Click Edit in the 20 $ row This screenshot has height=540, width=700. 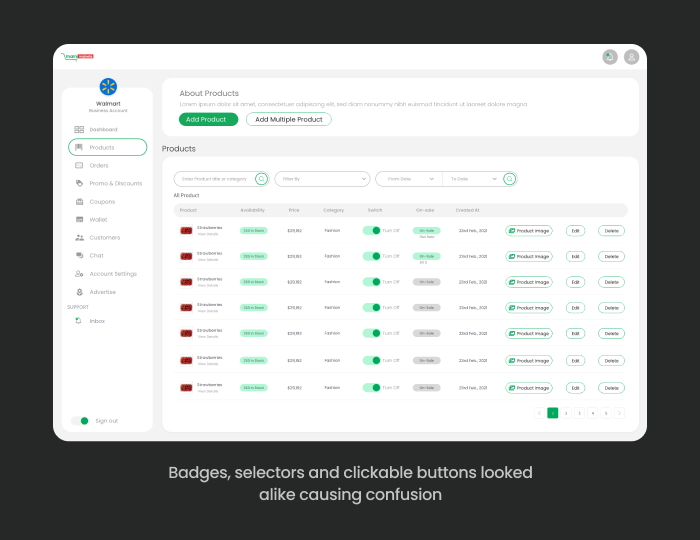pyautogui.click(x=575, y=257)
